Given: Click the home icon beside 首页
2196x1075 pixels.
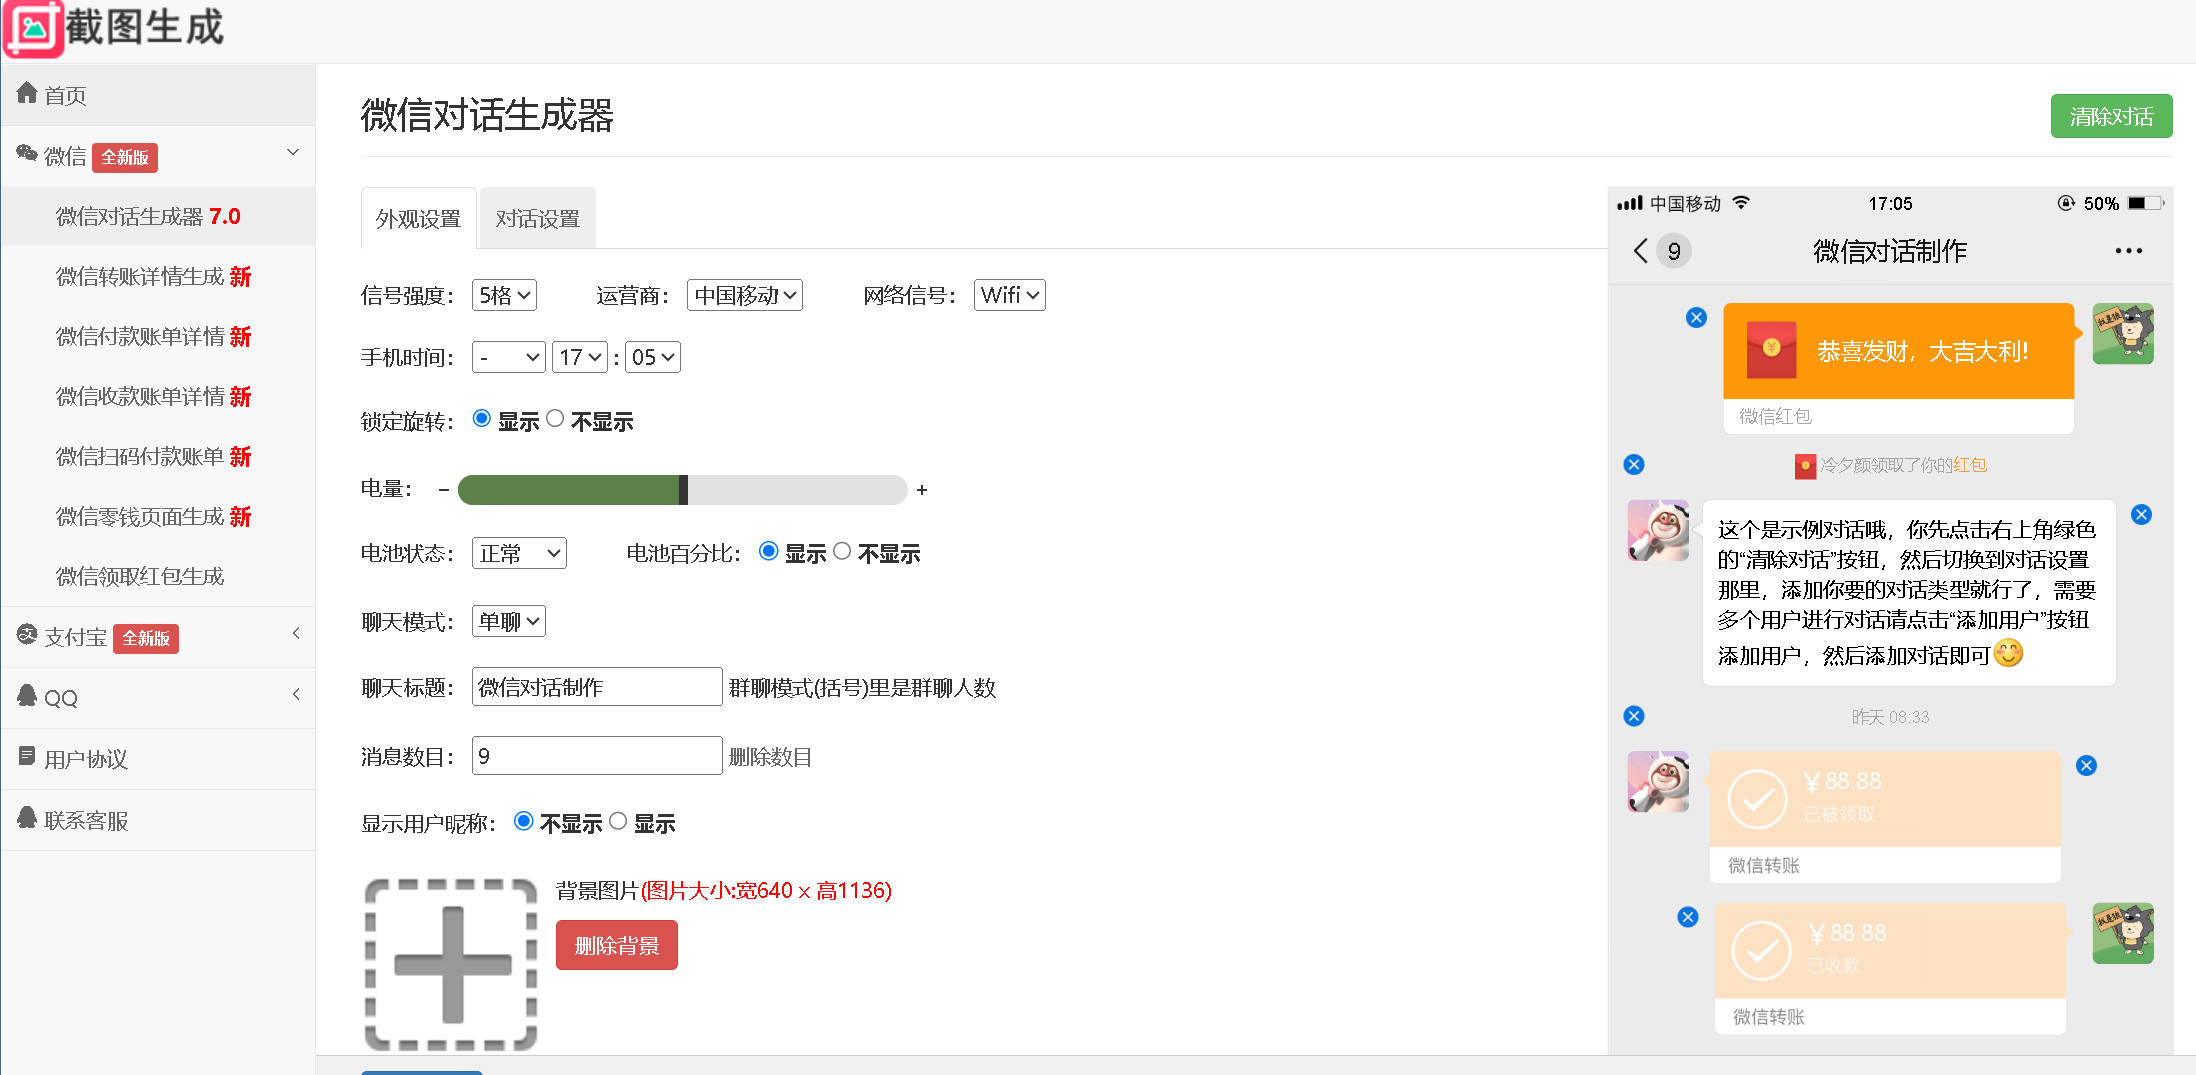Looking at the screenshot, I should coord(27,94).
